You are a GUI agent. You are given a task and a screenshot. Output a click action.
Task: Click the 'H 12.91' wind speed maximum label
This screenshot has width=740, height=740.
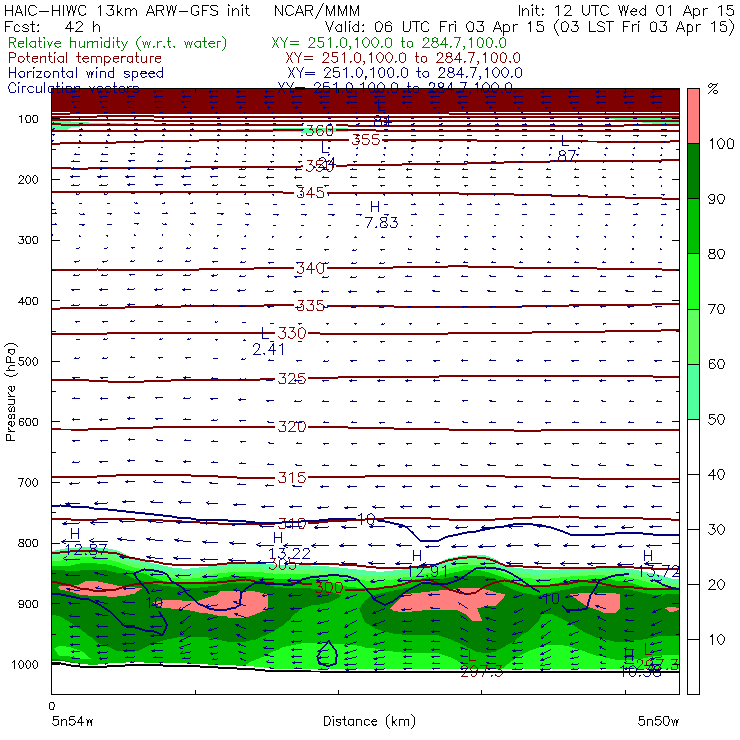(427, 563)
